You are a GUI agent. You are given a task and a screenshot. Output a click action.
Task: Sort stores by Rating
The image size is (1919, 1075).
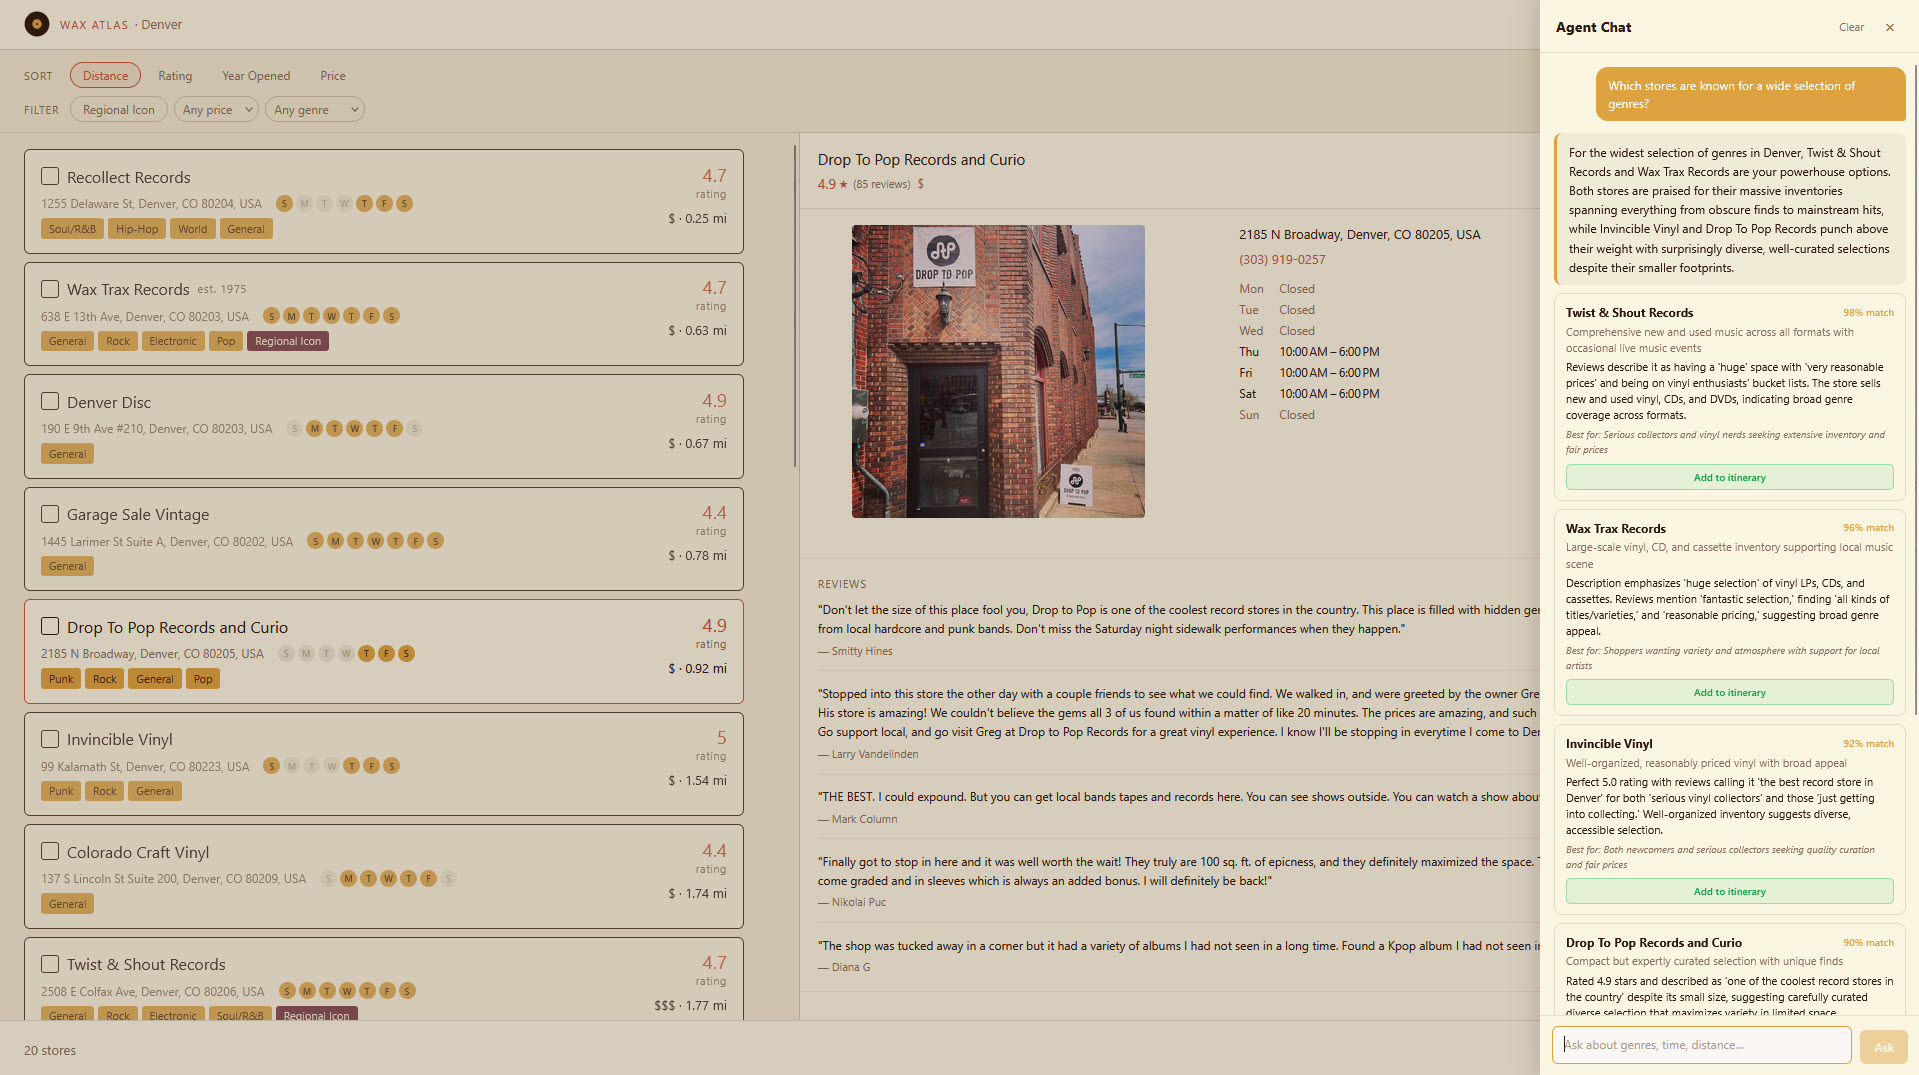click(175, 76)
